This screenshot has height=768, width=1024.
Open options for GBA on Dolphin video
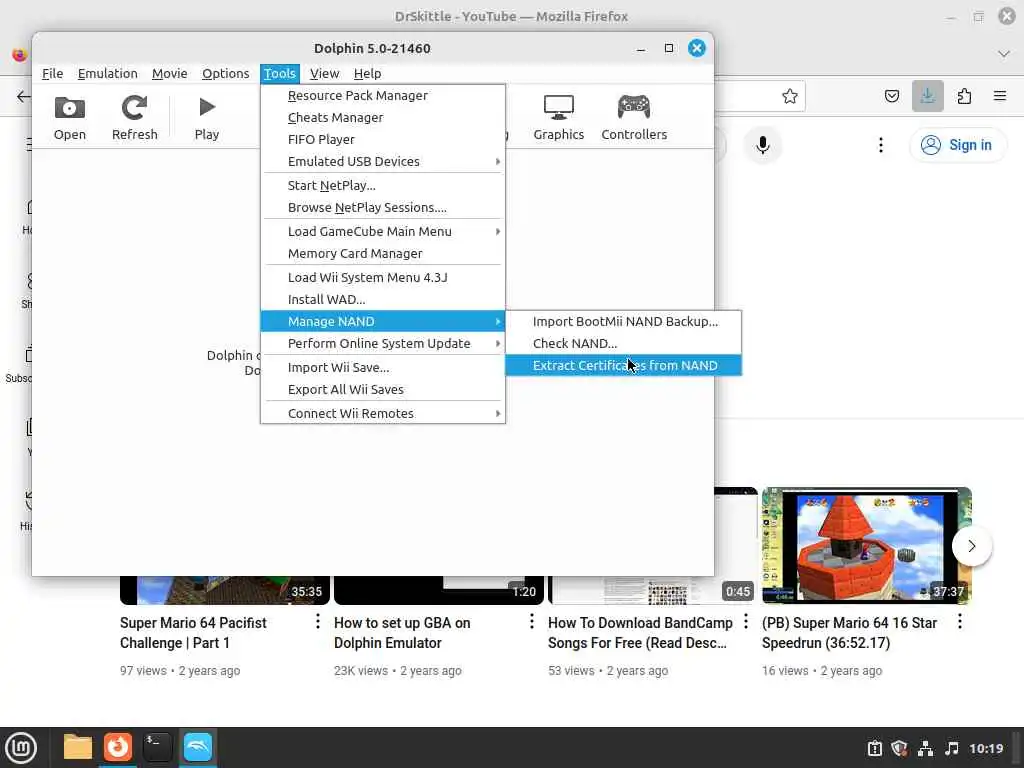532,622
